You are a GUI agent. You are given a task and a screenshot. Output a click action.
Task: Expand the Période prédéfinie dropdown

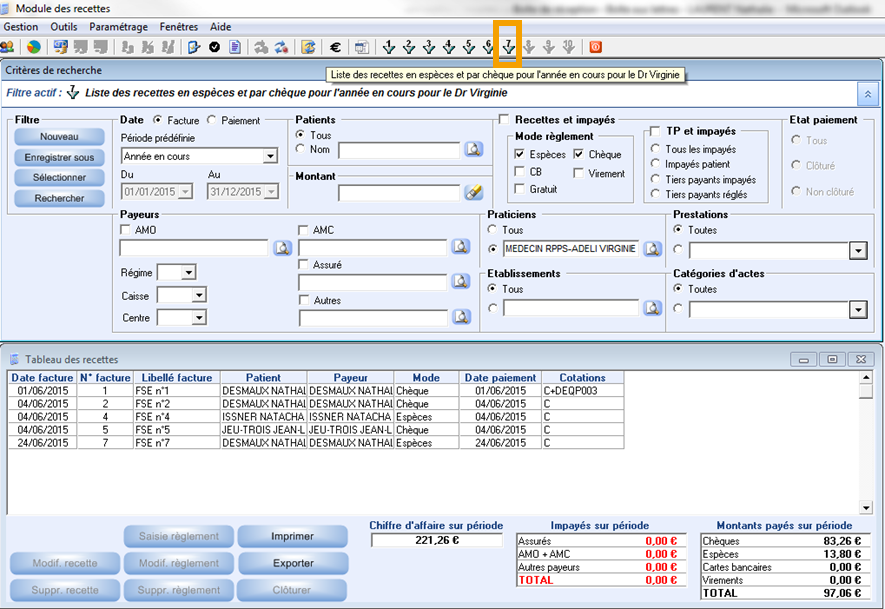pos(270,156)
